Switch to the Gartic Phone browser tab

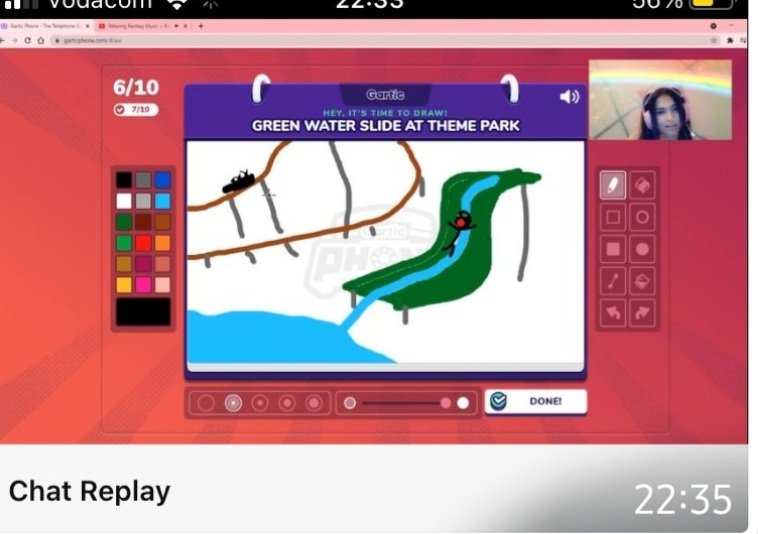46,25
